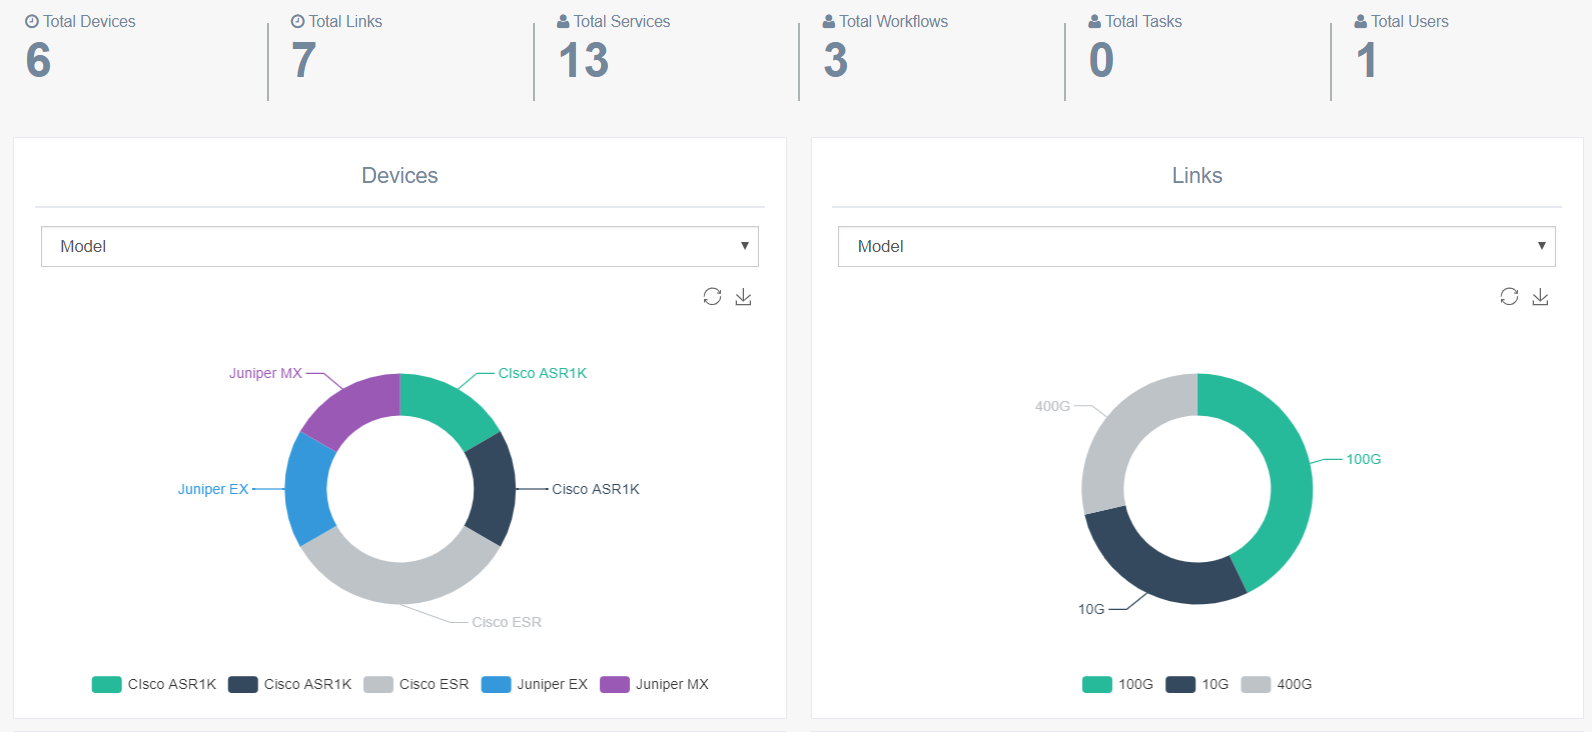The image size is (1592, 732).
Task: Click the Devices panel title
Action: 400,175
